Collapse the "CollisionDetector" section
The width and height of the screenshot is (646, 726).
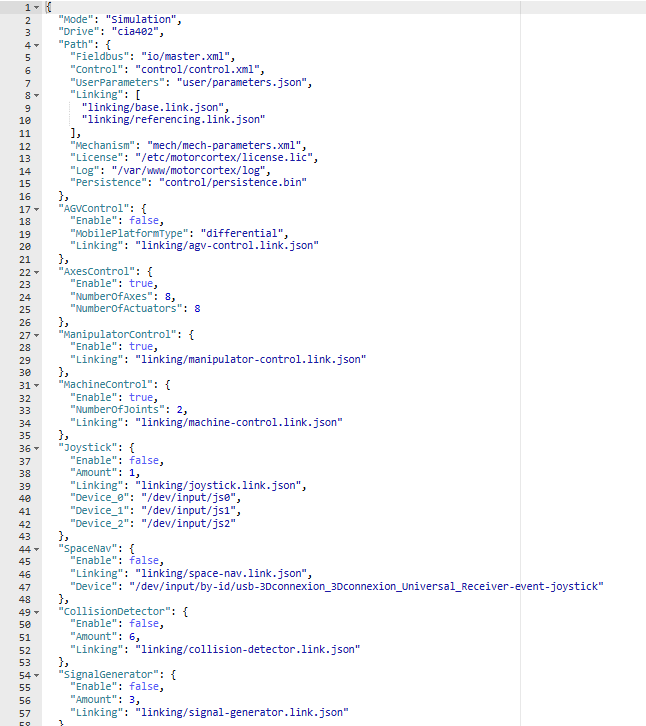[37, 611]
